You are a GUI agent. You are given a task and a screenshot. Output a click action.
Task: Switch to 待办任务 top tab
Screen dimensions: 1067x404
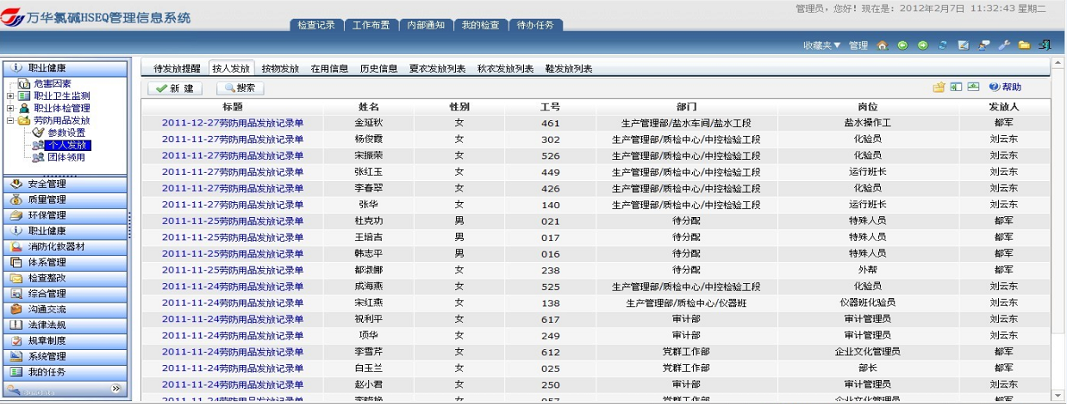[536, 25]
